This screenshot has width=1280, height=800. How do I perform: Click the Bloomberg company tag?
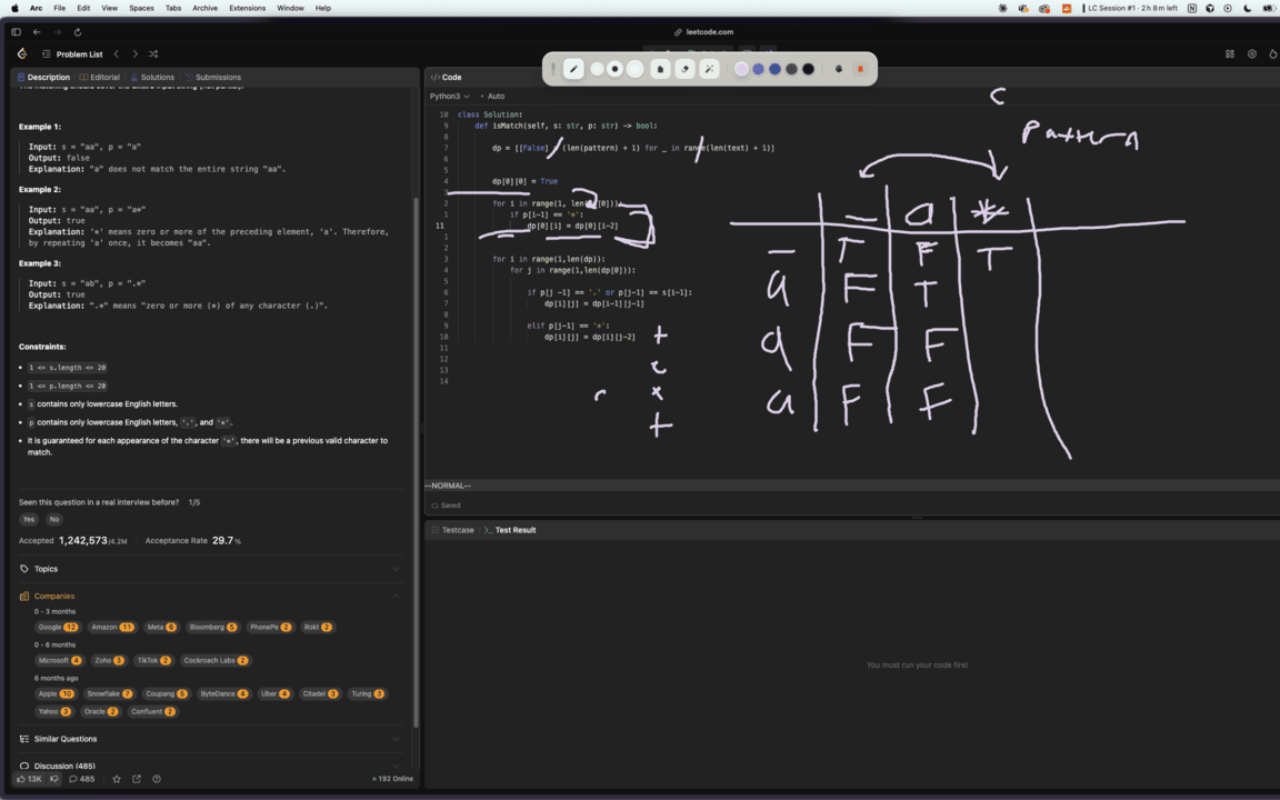[x=212, y=627]
